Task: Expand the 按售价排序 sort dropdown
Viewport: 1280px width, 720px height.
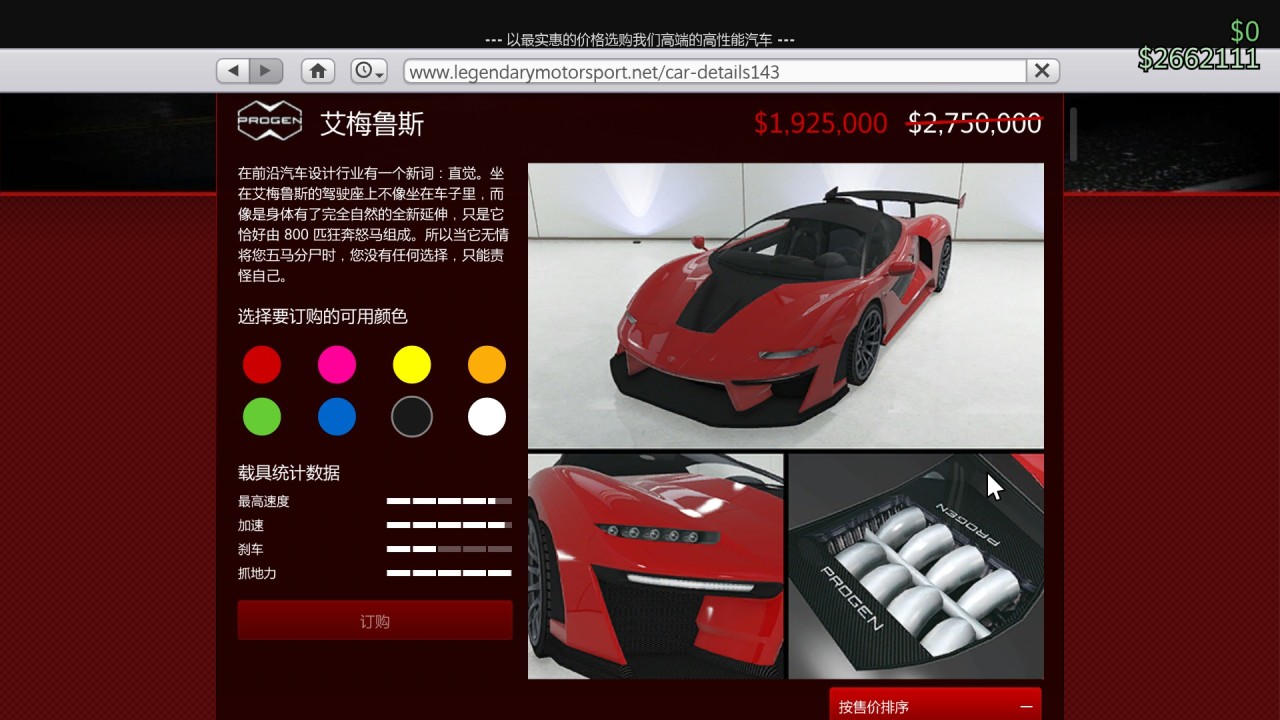Action: point(935,706)
